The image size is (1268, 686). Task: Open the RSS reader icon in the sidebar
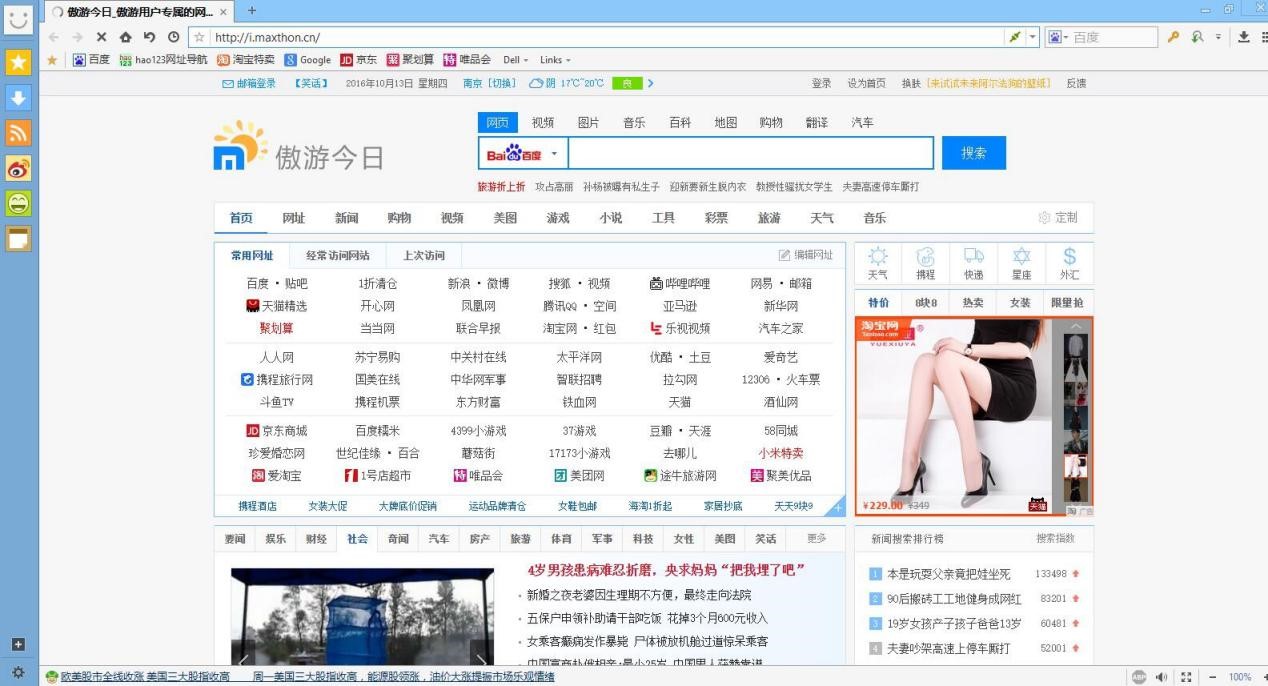click(x=18, y=133)
